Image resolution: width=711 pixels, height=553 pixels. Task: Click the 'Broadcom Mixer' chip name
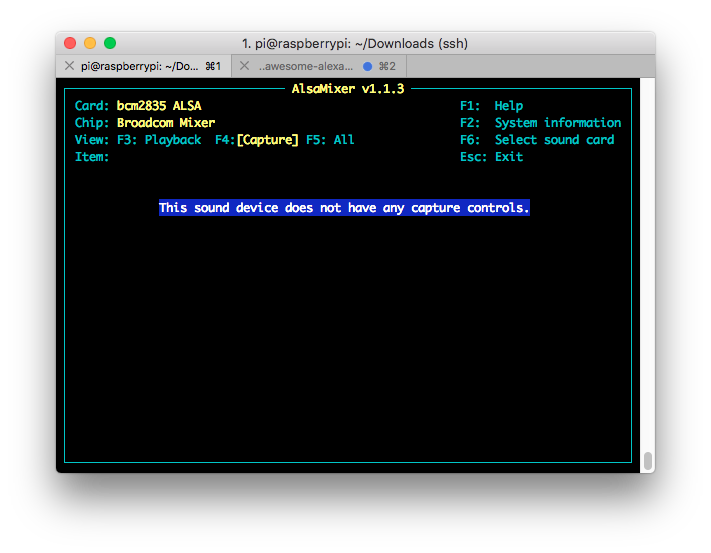click(x=166, y=123)
